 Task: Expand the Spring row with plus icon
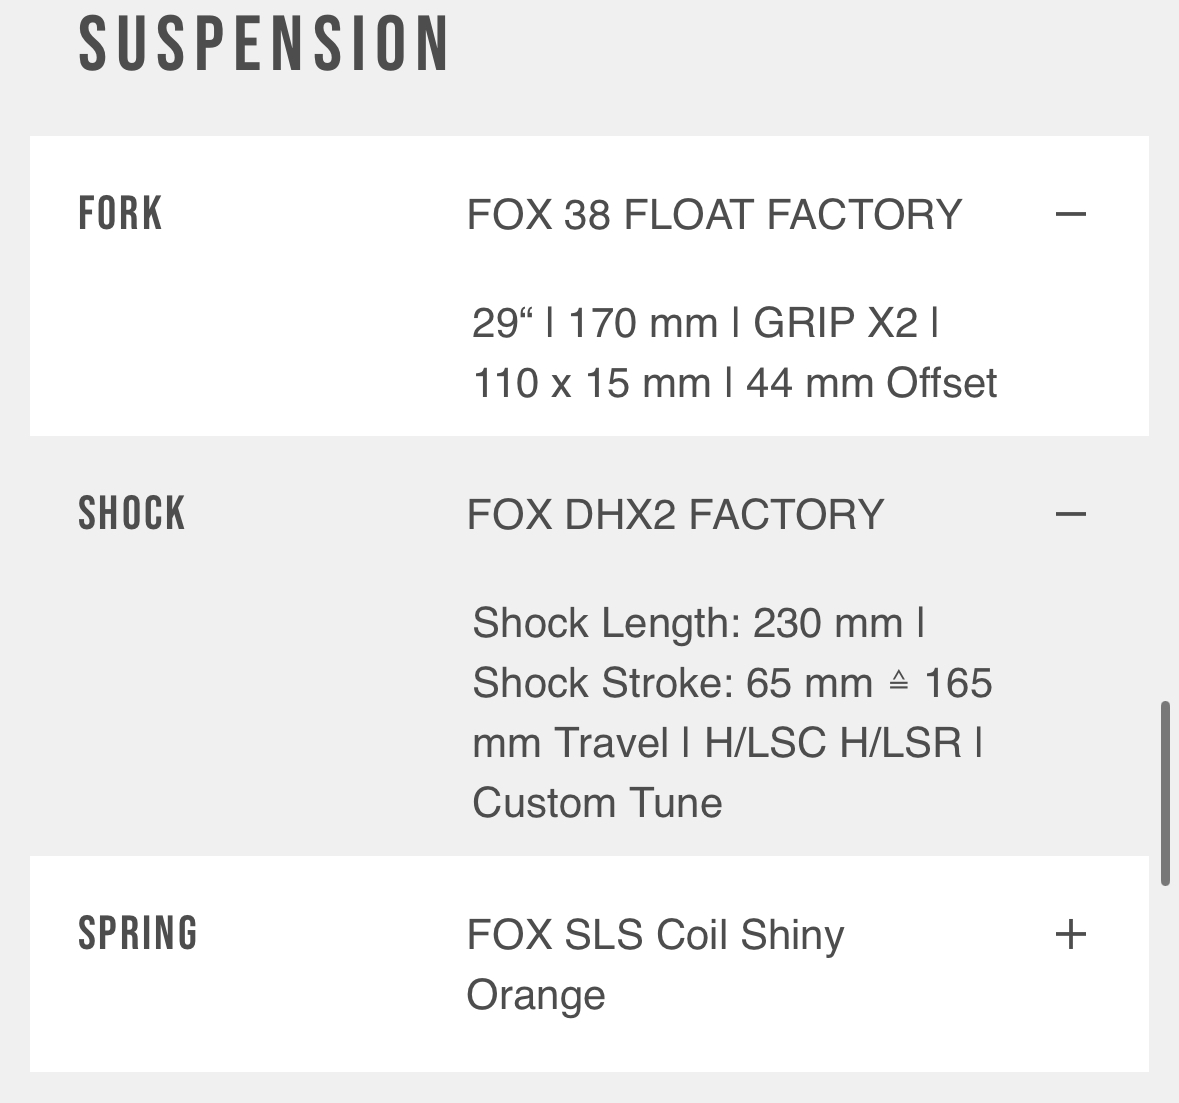click(1070, 934)
